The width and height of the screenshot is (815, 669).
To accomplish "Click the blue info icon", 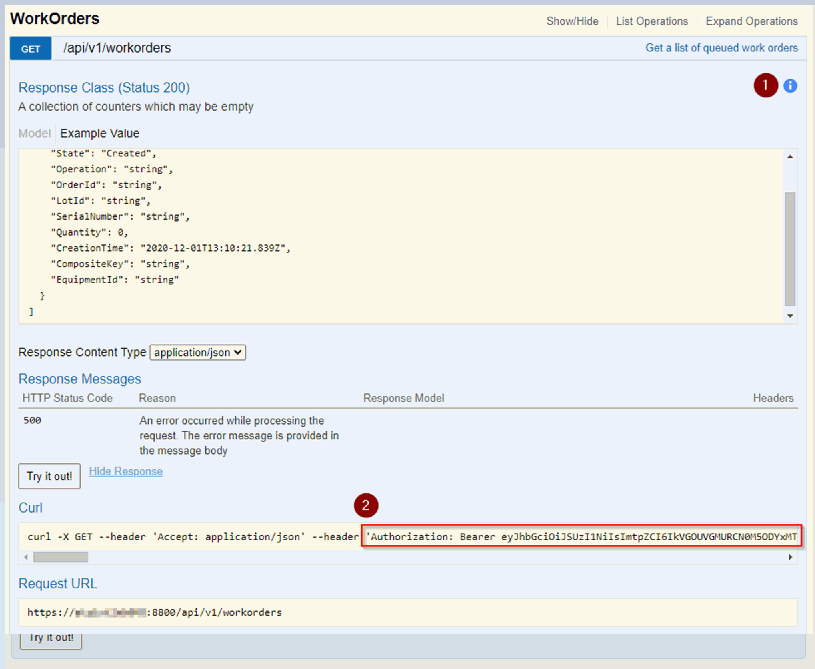I will click(790, 86).
